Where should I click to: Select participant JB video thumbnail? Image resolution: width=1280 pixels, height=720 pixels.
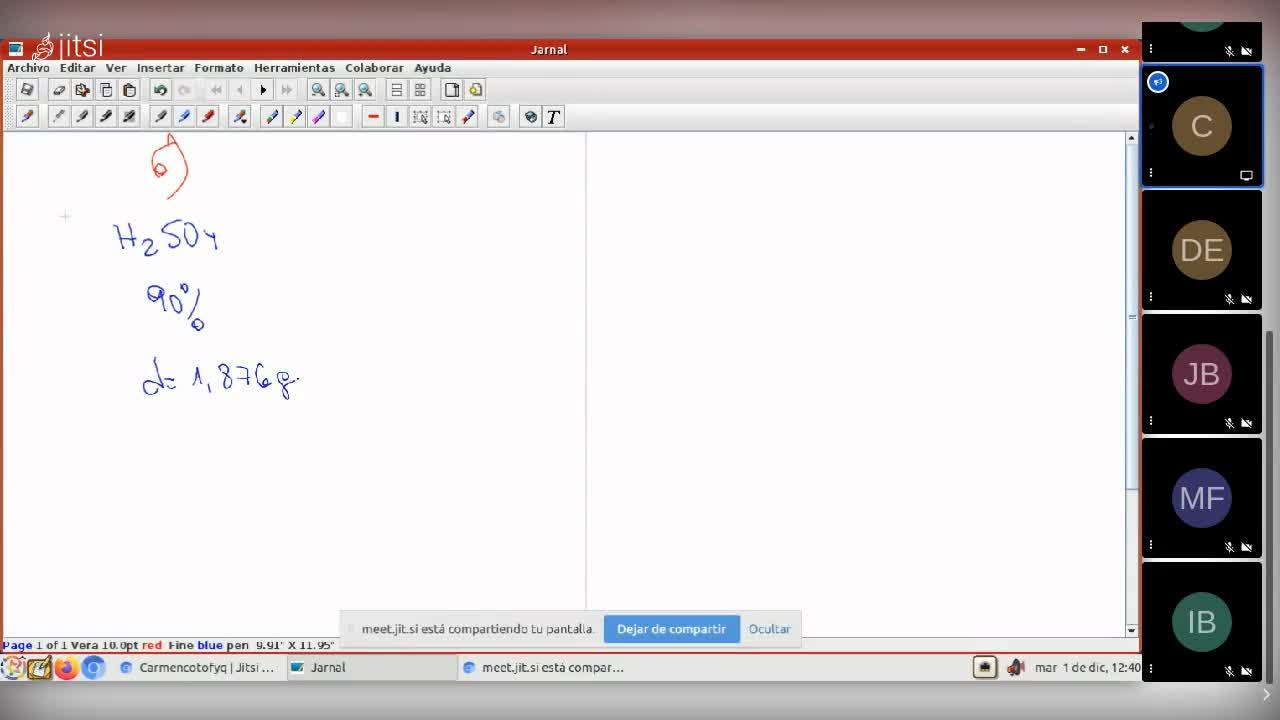(1202, 374)
